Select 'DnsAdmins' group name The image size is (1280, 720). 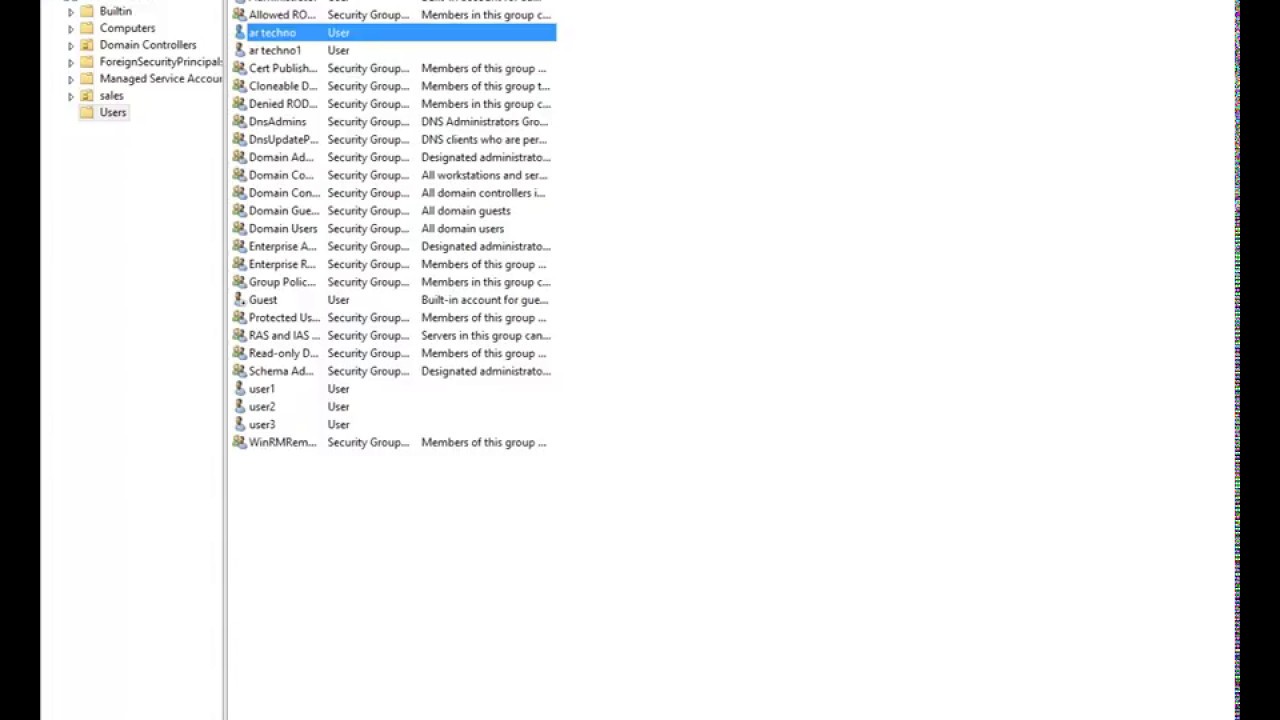277,122
